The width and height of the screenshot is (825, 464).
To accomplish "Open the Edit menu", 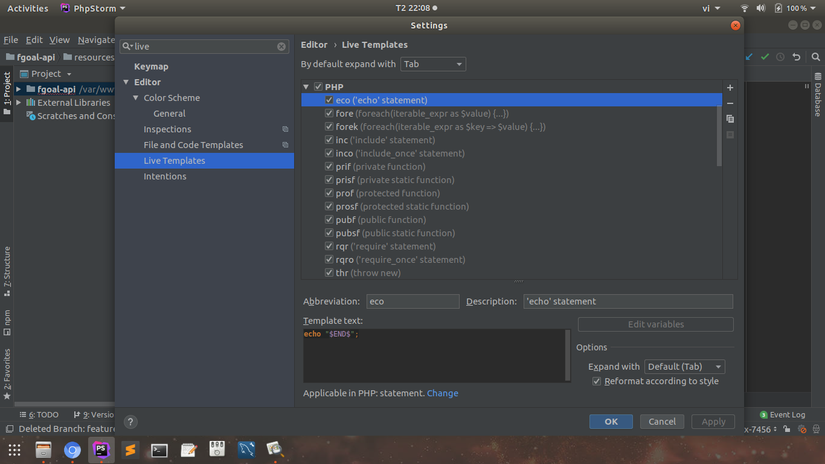I will pyautogui.click(x=34, y=40).
